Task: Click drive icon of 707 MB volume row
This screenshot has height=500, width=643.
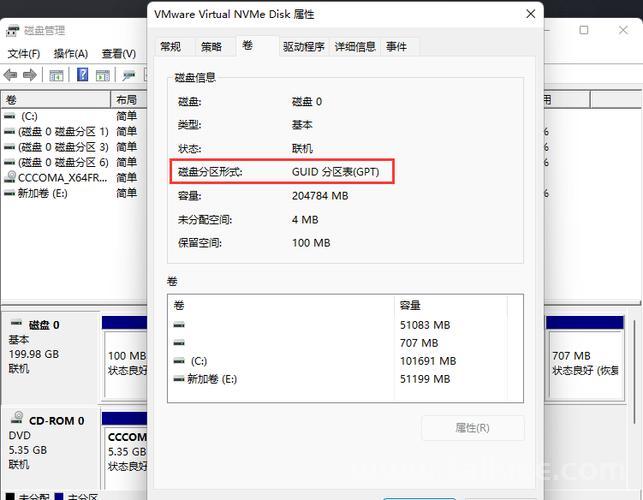Action: click(x=179, y=343)
